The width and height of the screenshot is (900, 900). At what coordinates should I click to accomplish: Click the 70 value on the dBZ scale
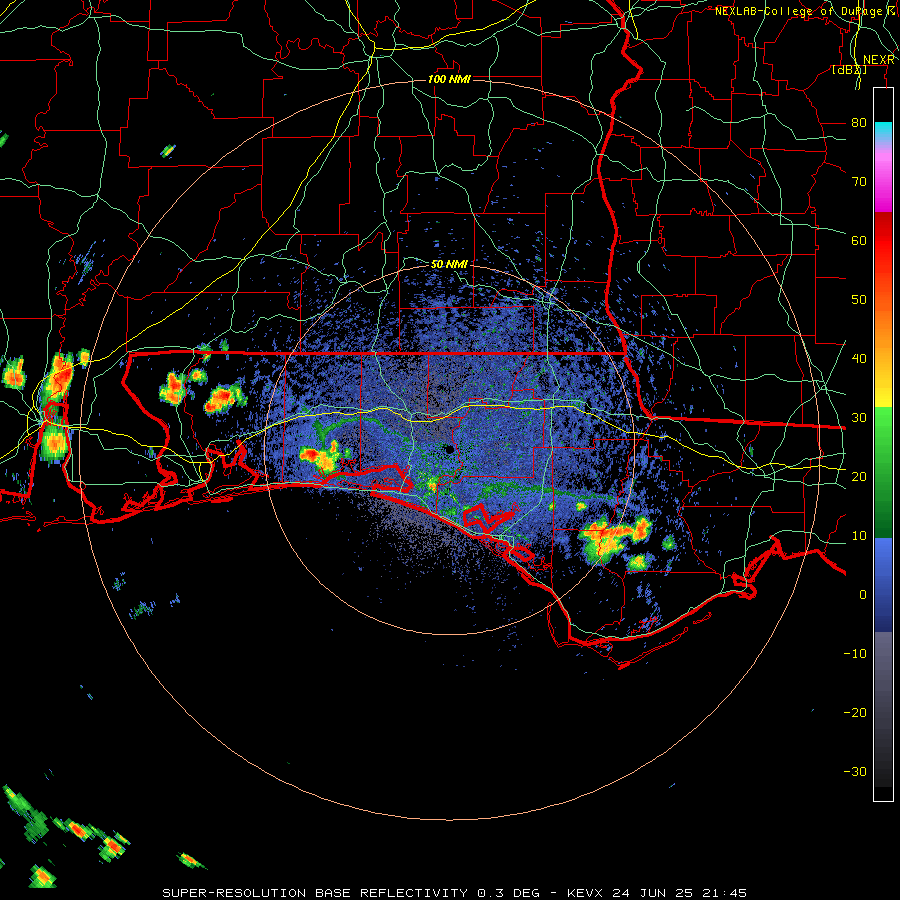pyautogui.click(x=859, y=182)
